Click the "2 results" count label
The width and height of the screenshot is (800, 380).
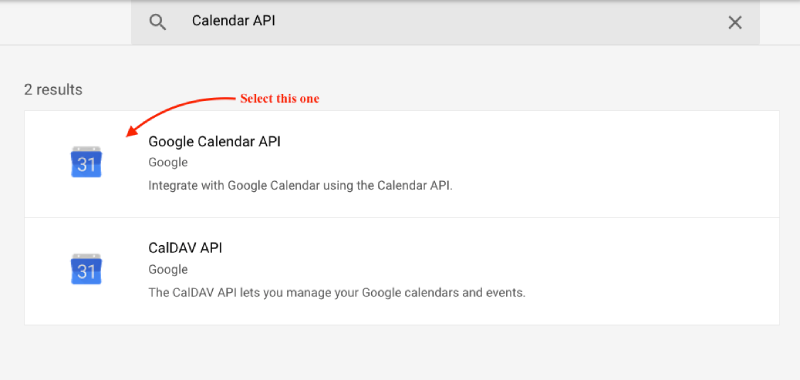(x=53, y=90)
